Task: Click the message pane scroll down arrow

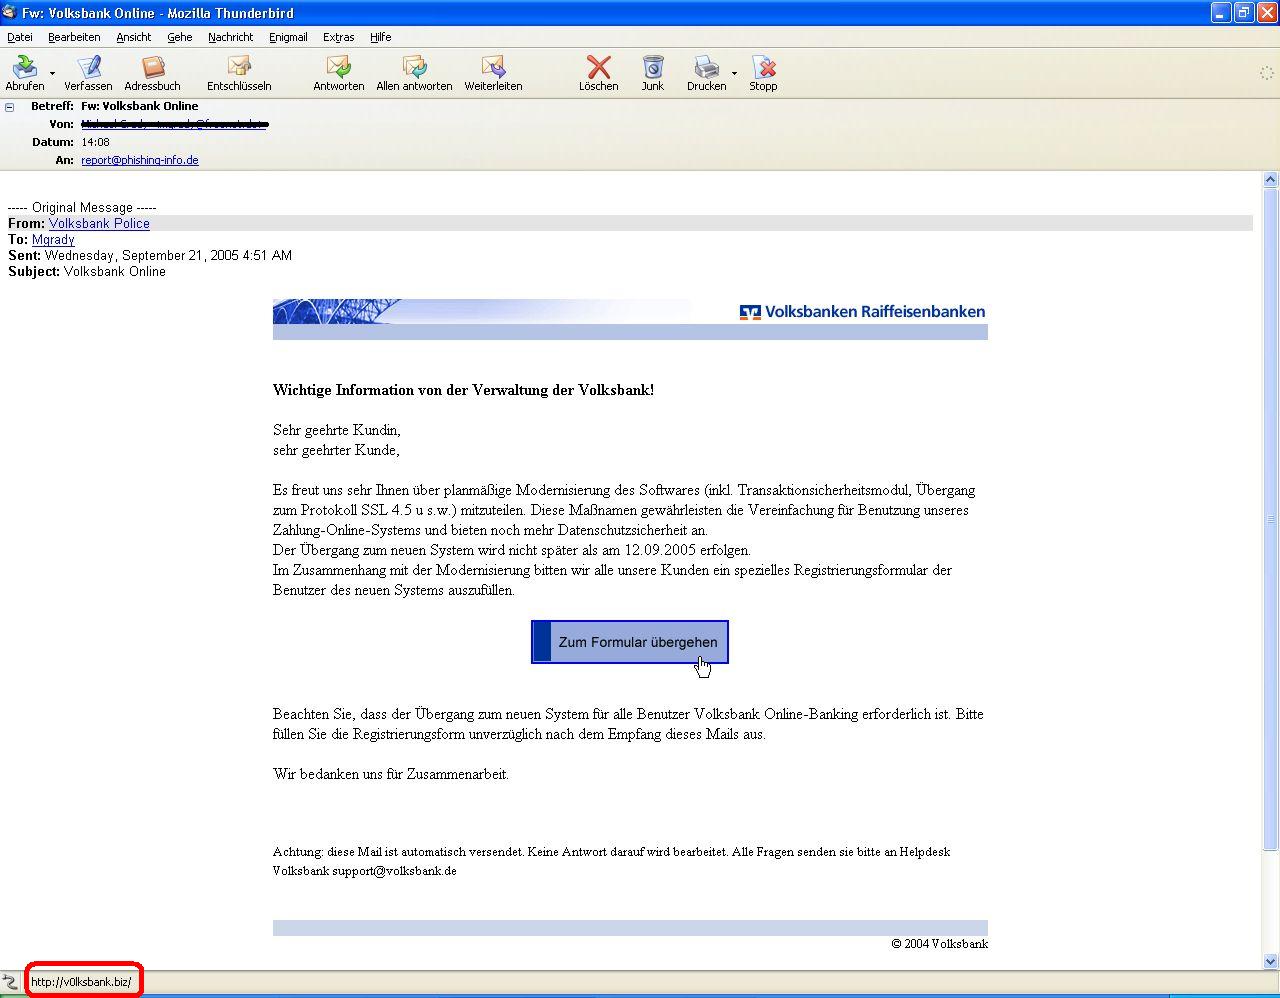Action: 1270,961
